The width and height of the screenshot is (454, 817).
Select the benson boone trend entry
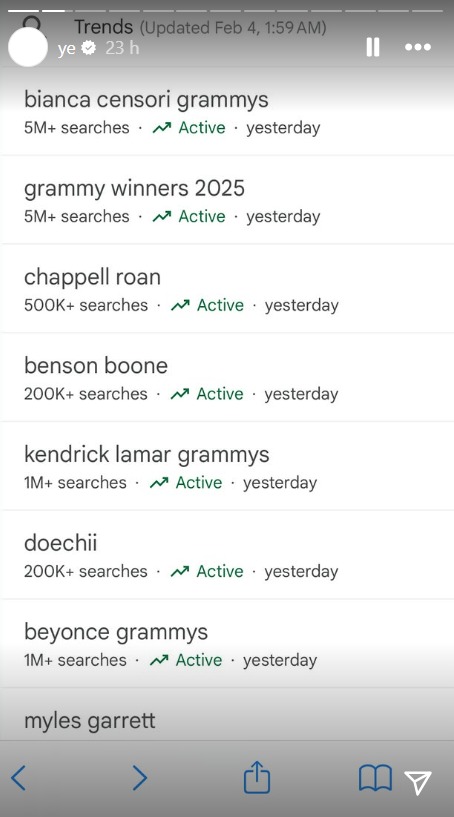[227, 377]
